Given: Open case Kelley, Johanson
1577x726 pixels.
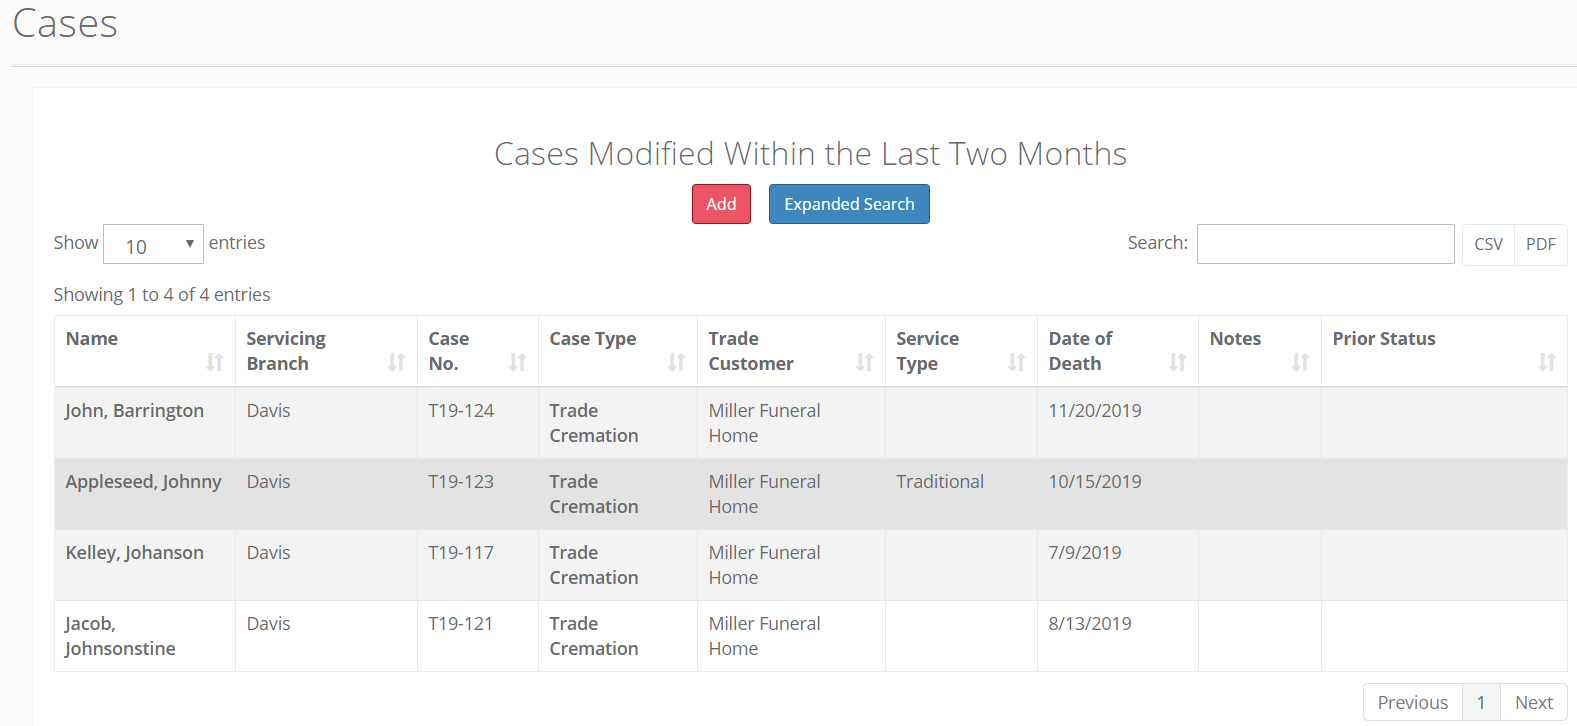Looking at the screenshot, I should point(135,552).
